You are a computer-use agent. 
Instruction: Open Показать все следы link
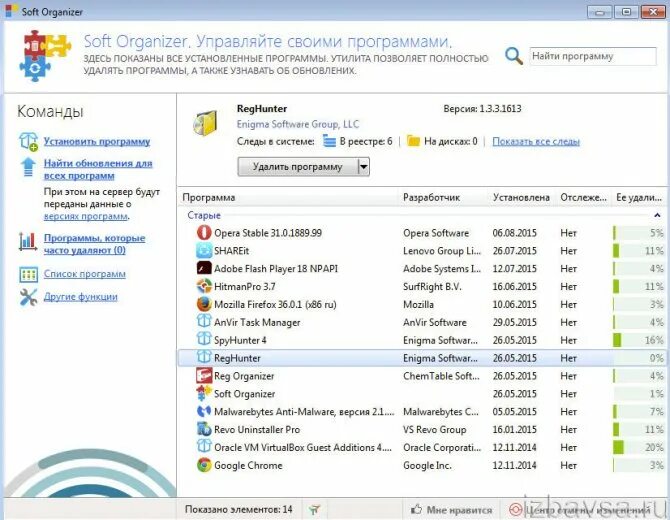click(536, 141)
